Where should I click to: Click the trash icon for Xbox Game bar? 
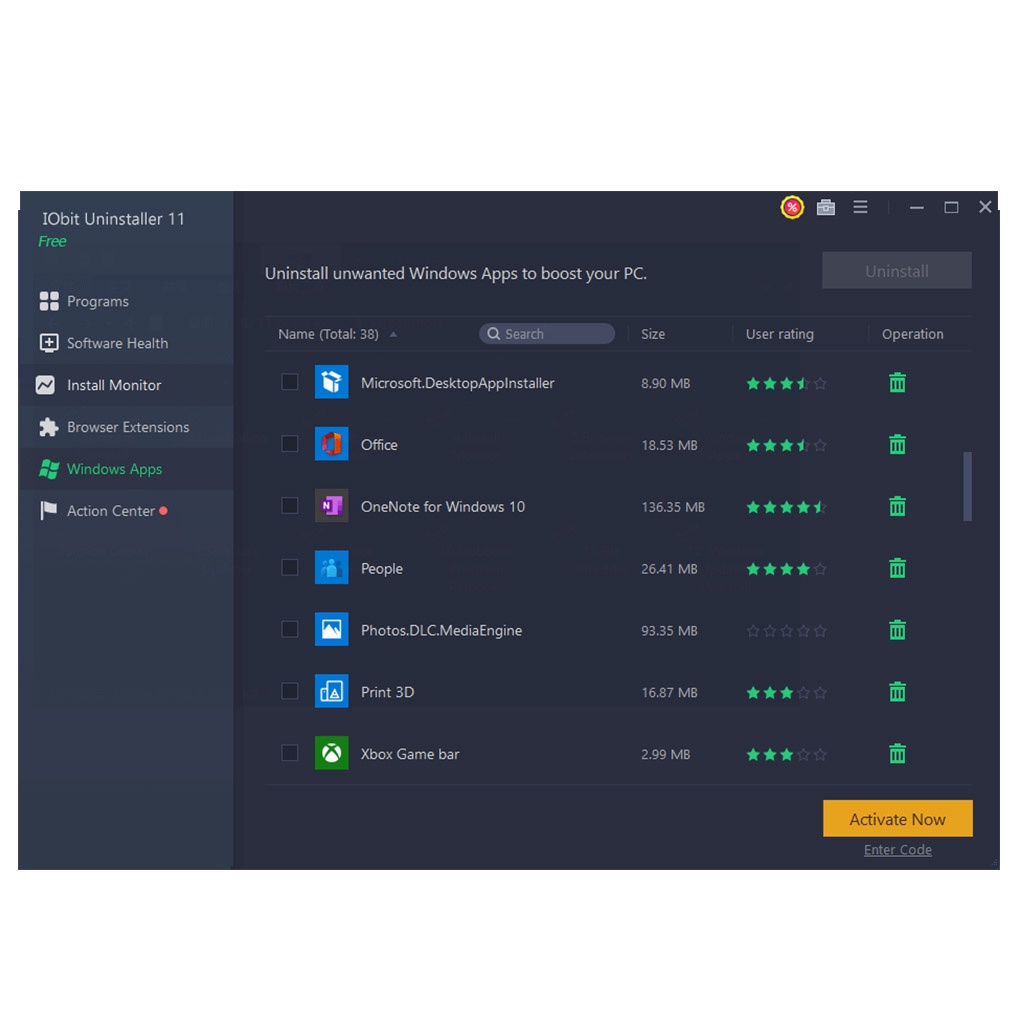[x=897, y=754]
